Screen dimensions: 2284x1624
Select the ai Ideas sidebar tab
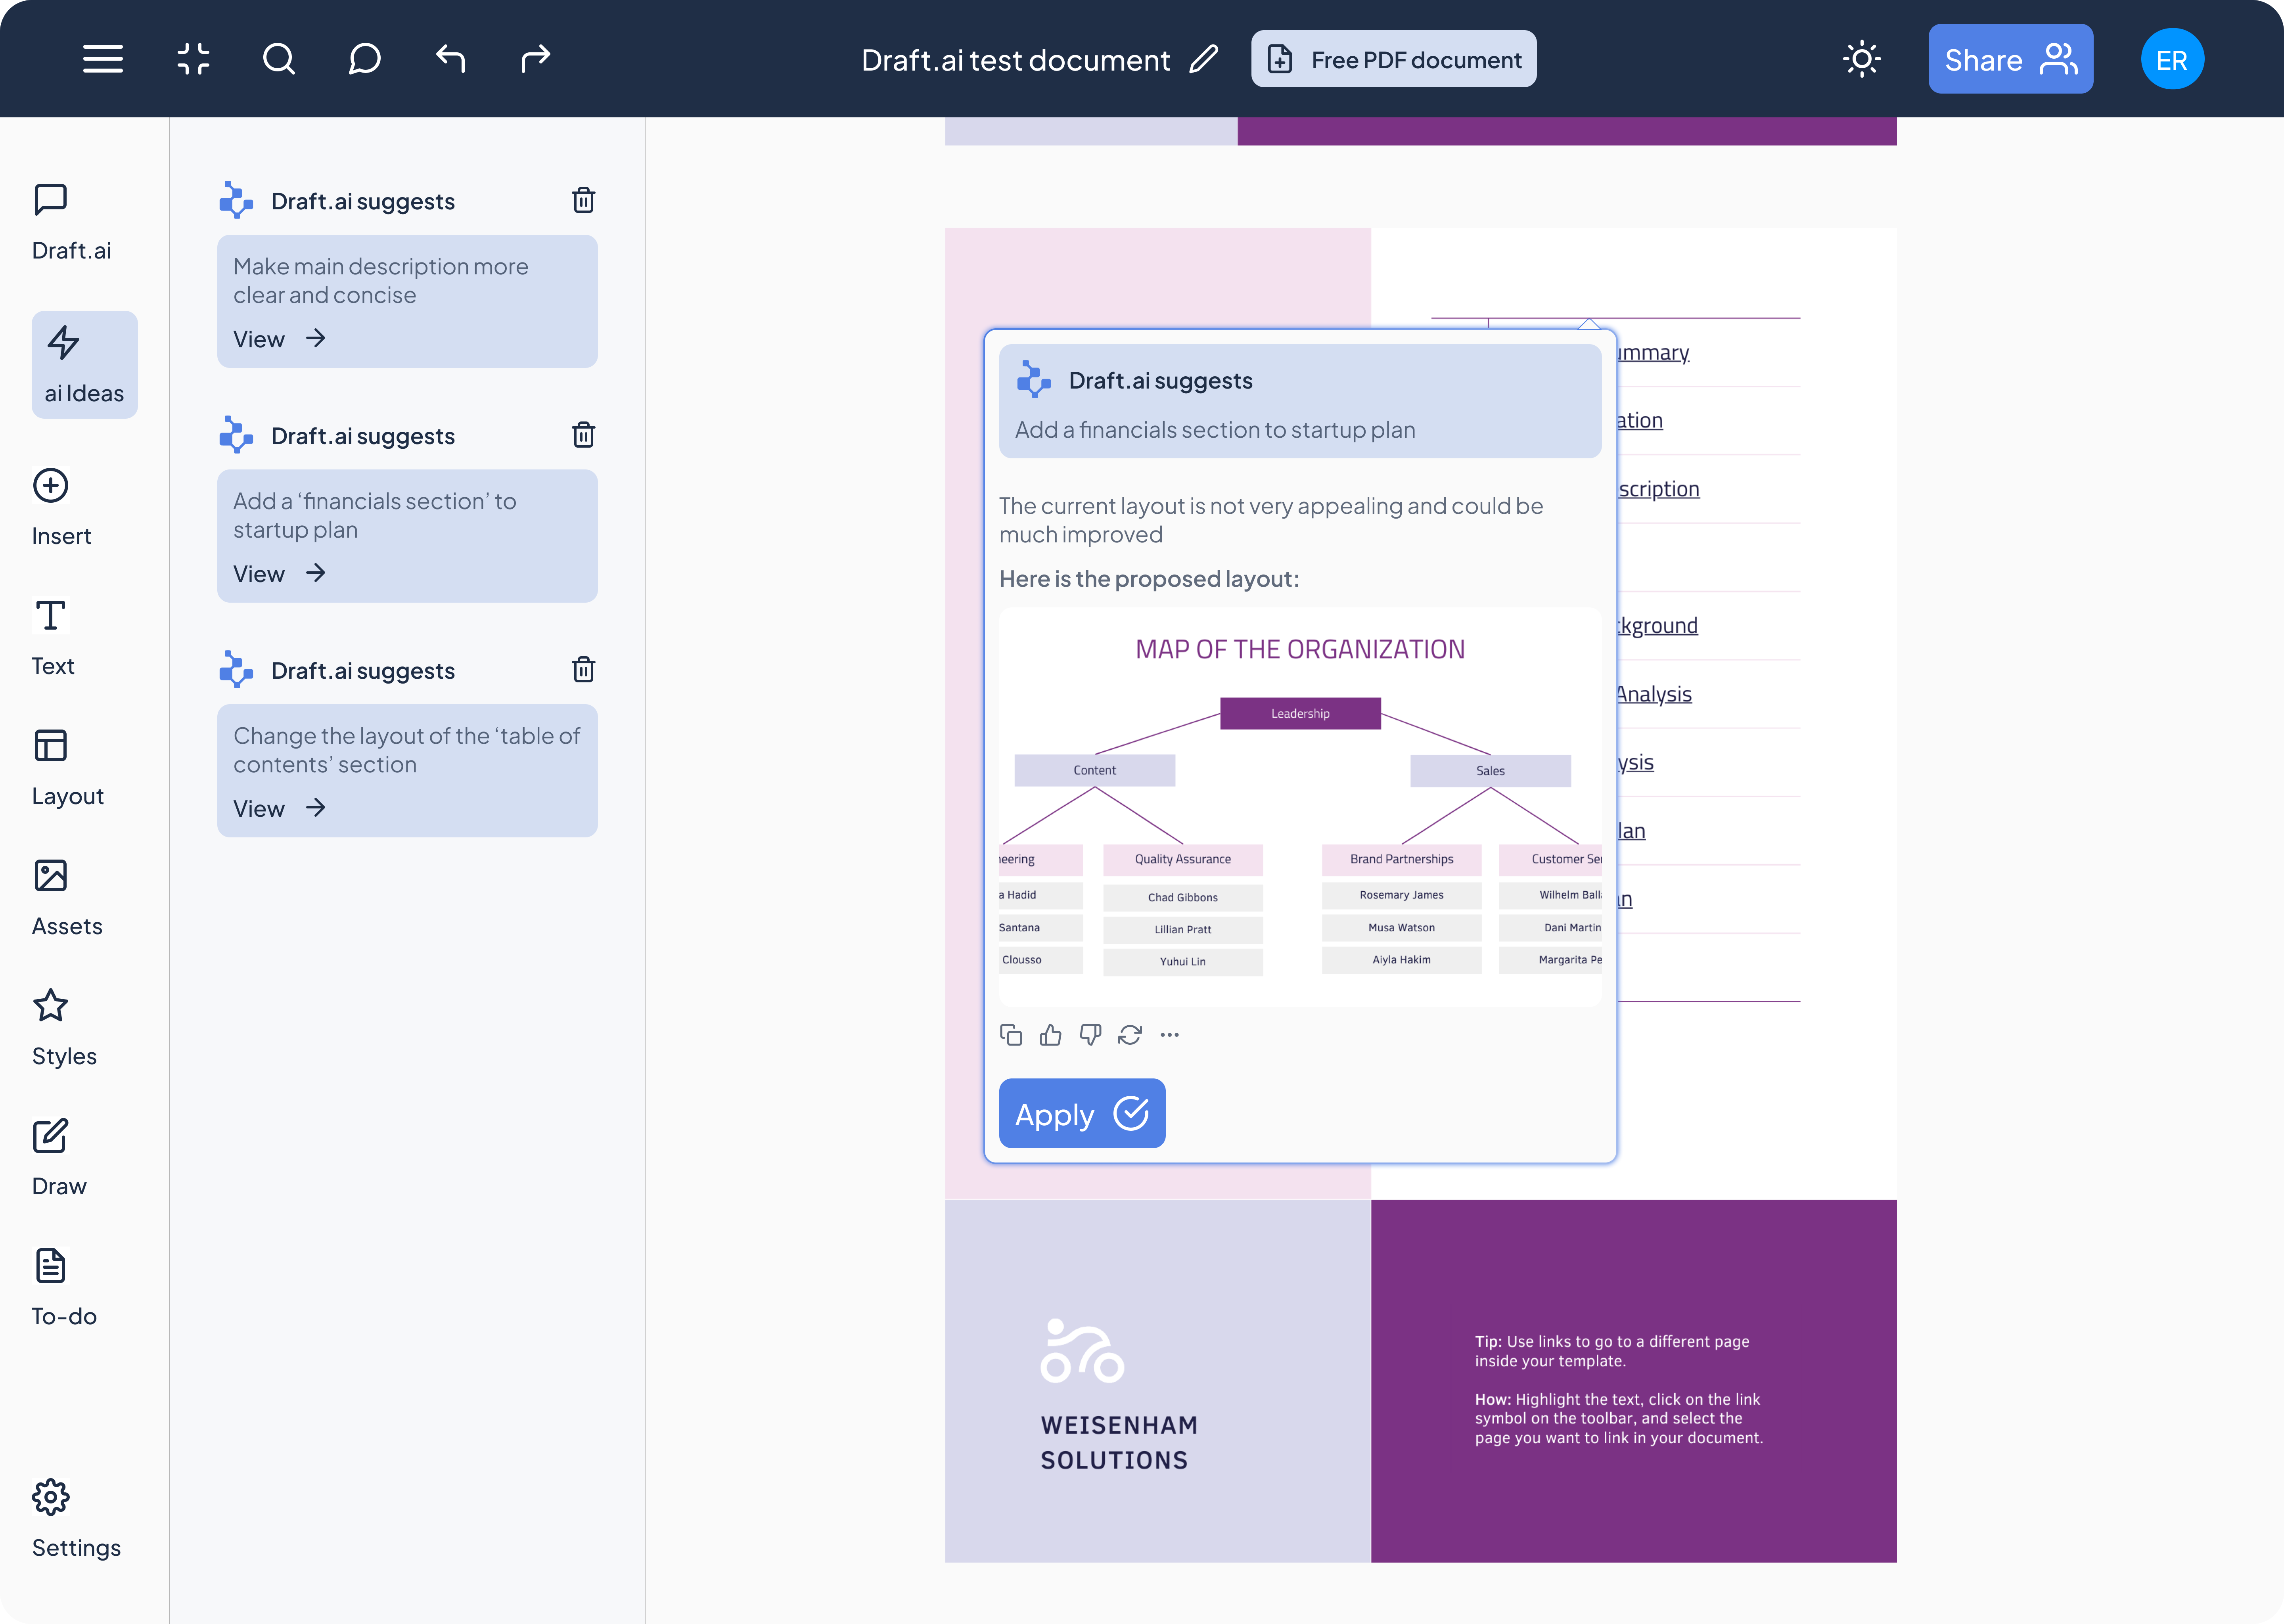[84, 365]
